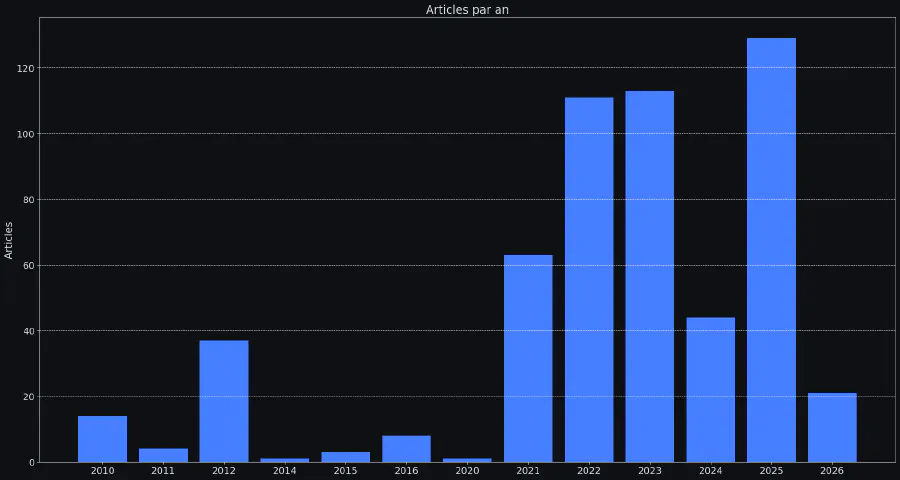Screen dimensions: 900x480
Task: Click the 2022 bar
Action: pyautogui.click(x=589, y=280)
